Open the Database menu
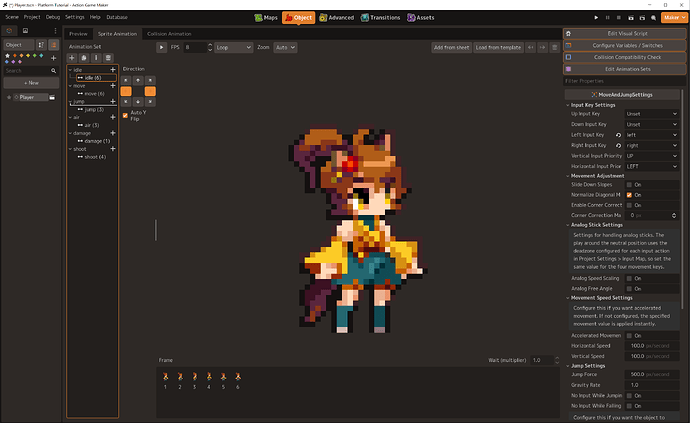 117,17
